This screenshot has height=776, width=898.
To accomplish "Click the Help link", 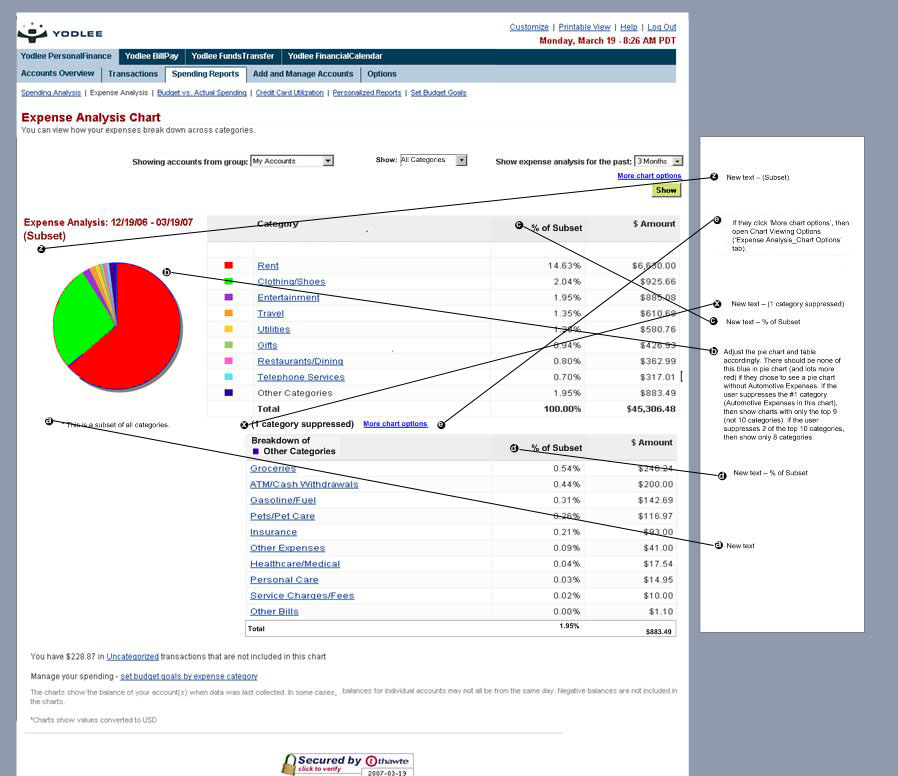I will pos(629,27).
